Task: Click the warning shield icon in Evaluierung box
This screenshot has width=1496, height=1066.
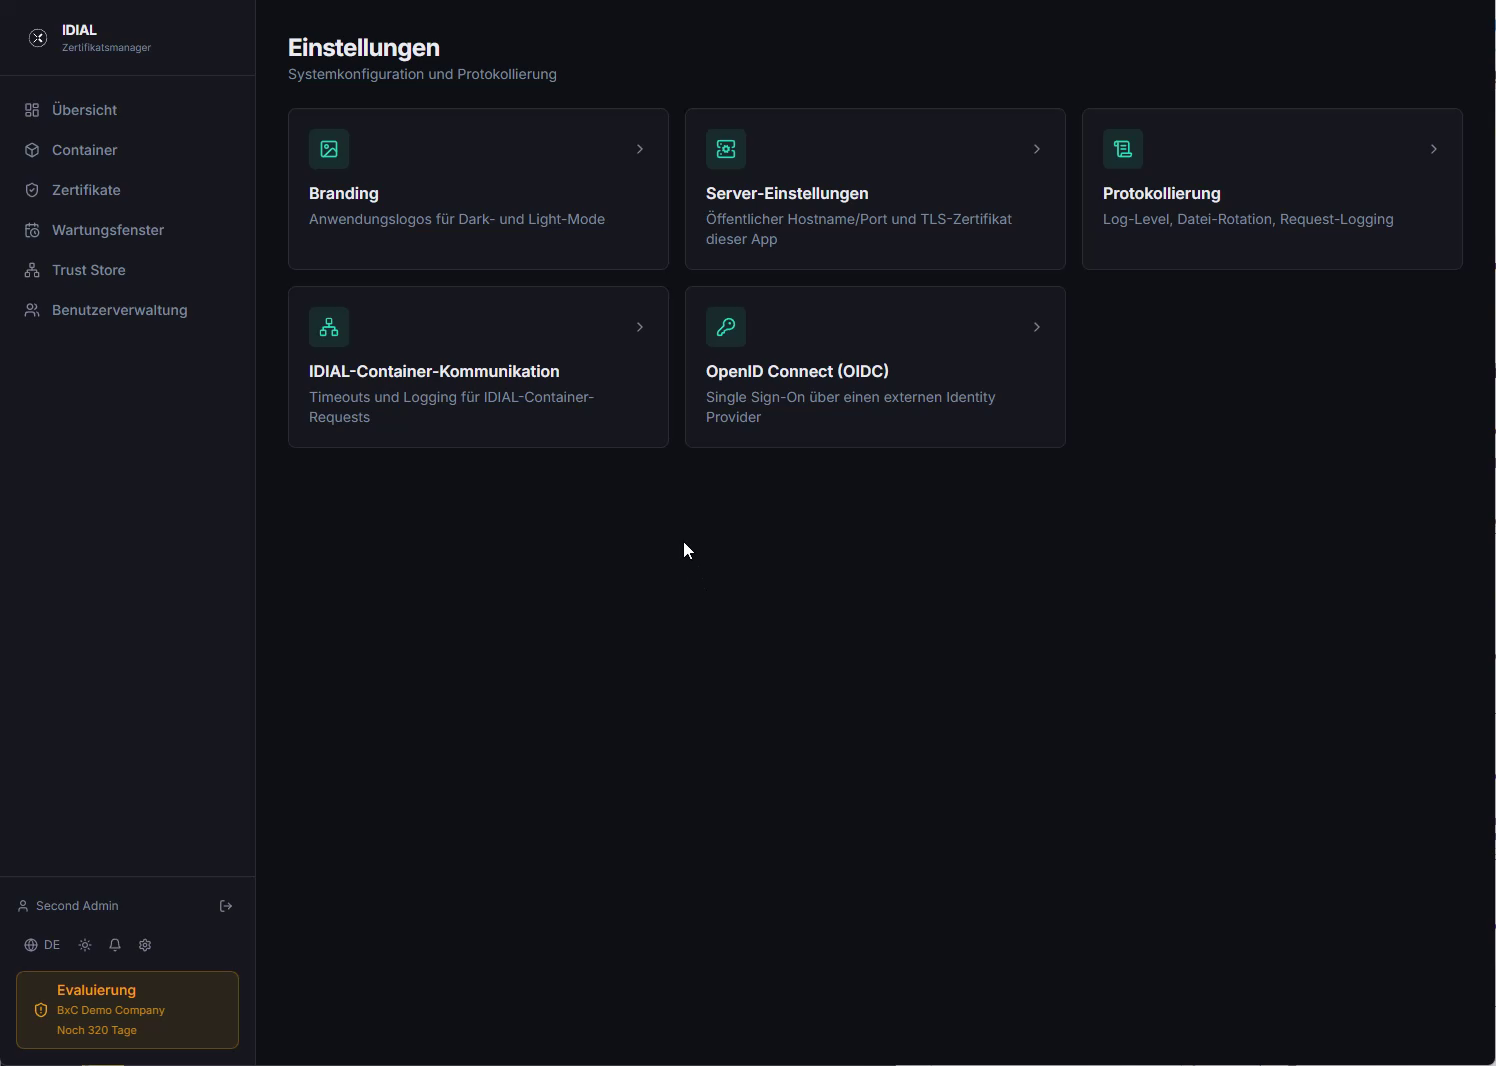Action: point(41,1010)
